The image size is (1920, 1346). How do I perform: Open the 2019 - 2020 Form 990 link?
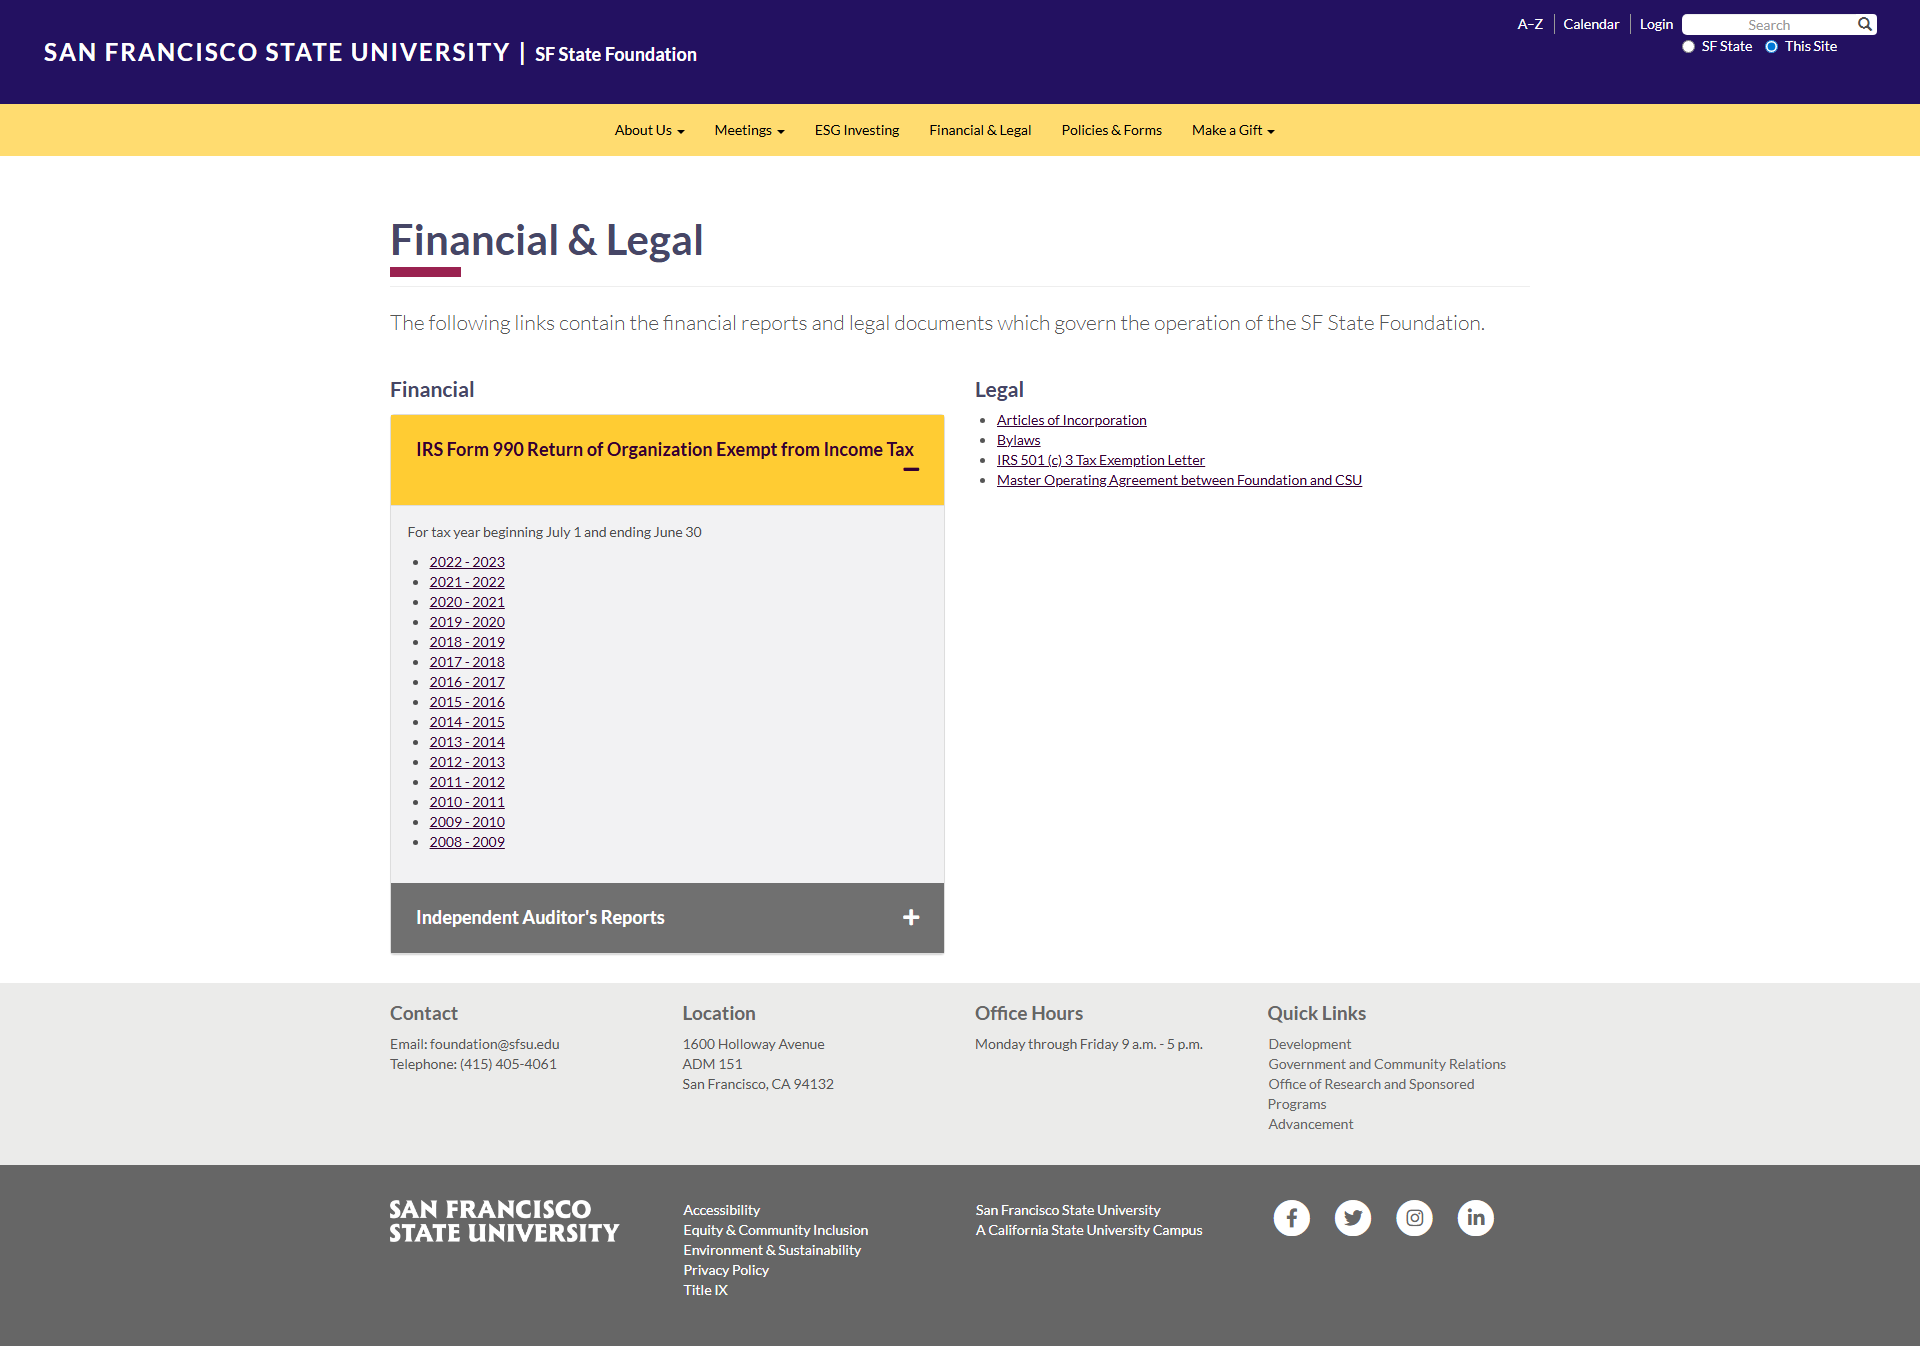pos(467,622)
